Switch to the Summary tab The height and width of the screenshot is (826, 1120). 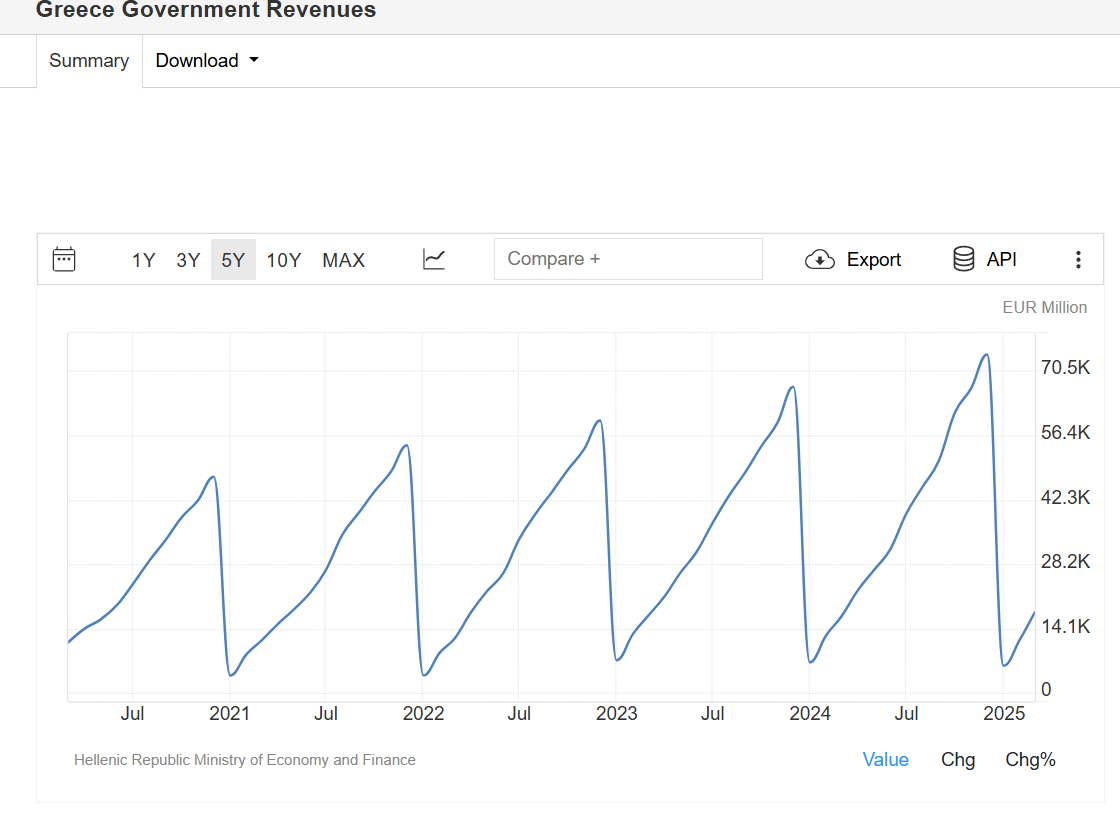pyautogui.click(x=89, y=61)
